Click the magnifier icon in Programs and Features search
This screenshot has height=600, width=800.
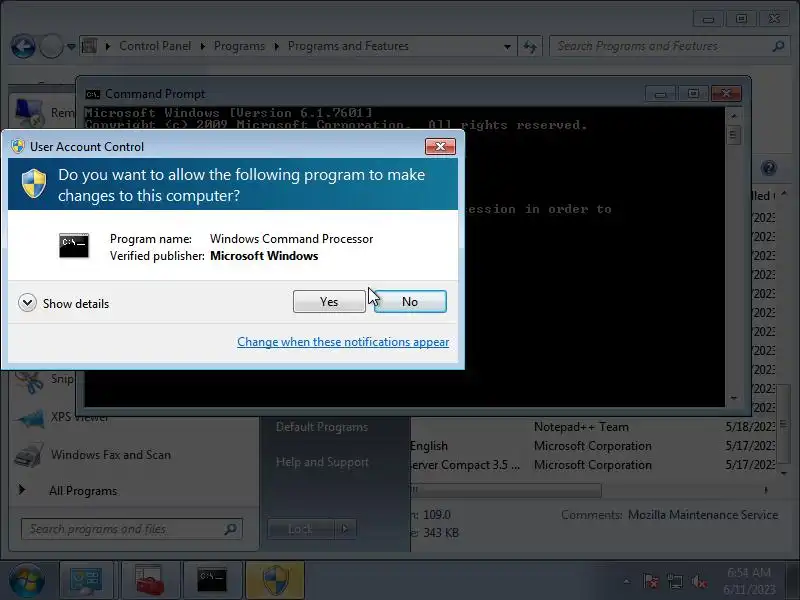coord(779,46)
